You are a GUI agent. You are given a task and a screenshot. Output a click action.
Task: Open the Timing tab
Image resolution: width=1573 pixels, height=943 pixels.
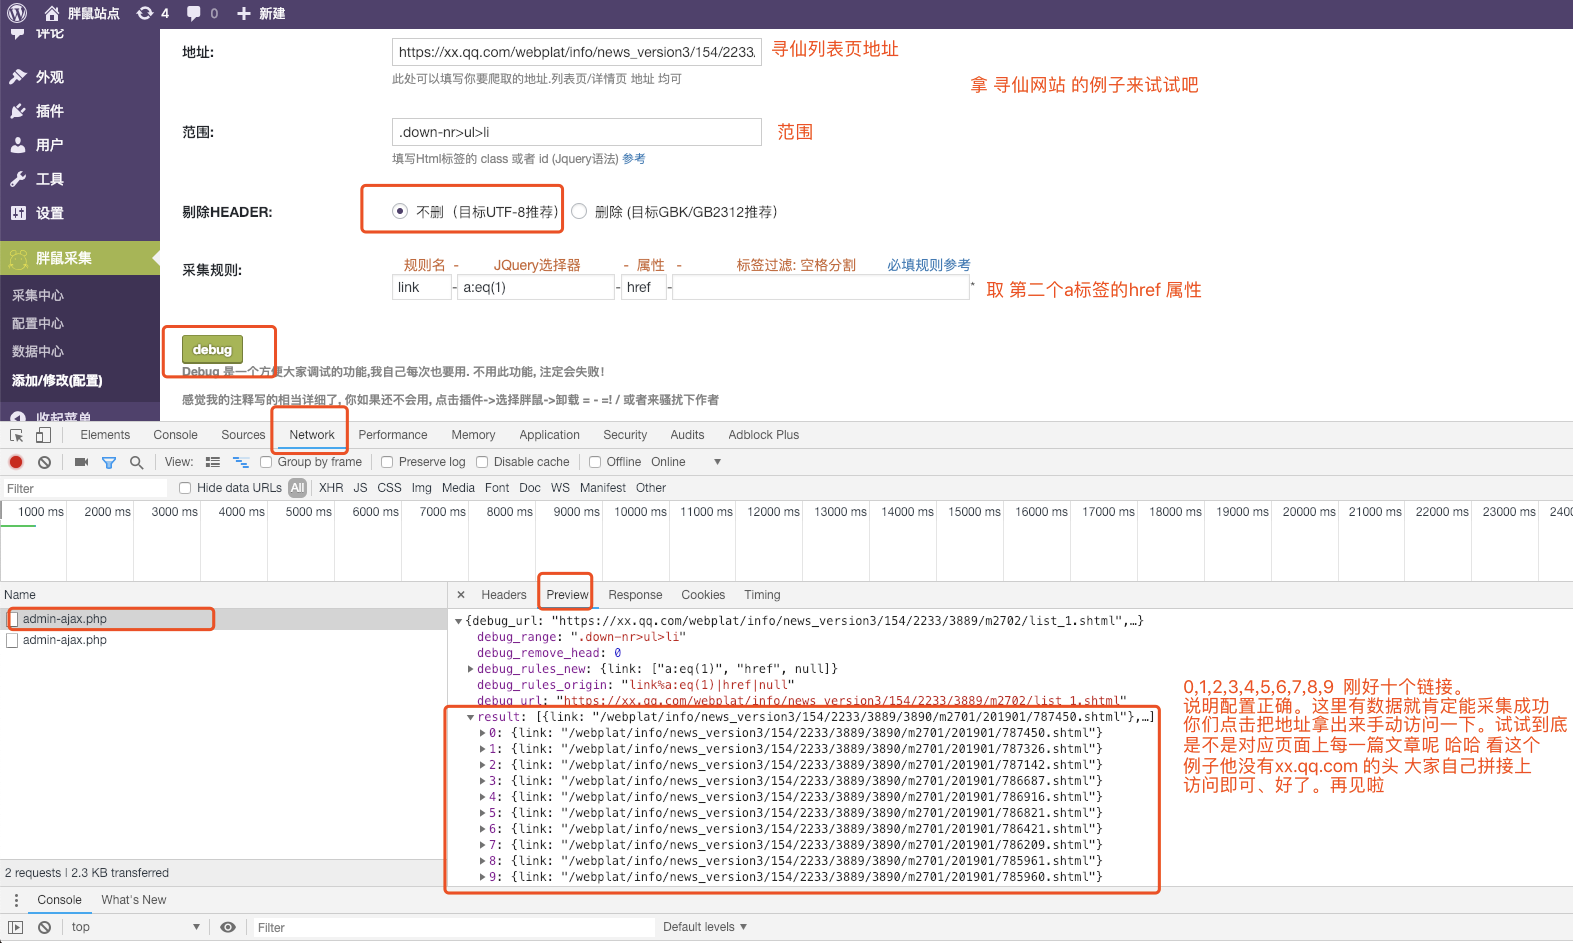[762, 595]
